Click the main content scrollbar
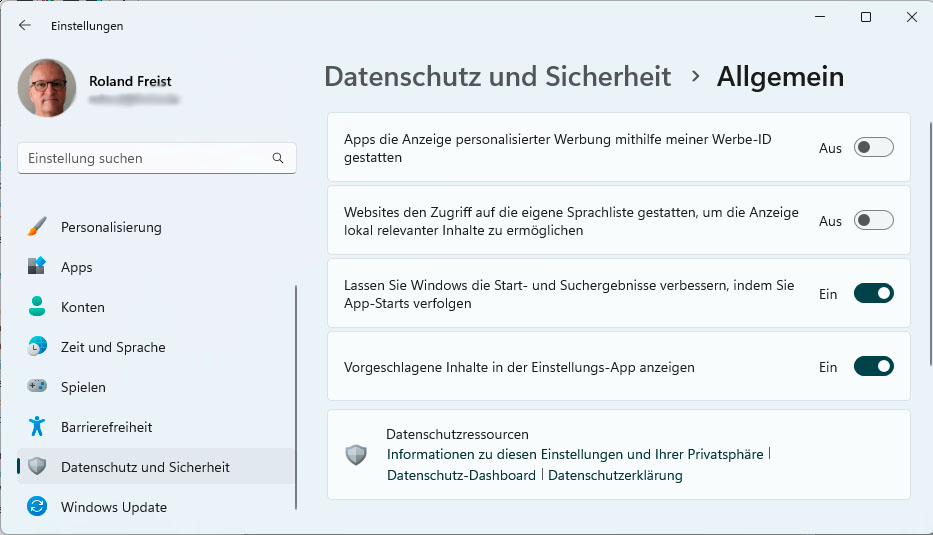933x535 pixels. click(x=931, y=244)
